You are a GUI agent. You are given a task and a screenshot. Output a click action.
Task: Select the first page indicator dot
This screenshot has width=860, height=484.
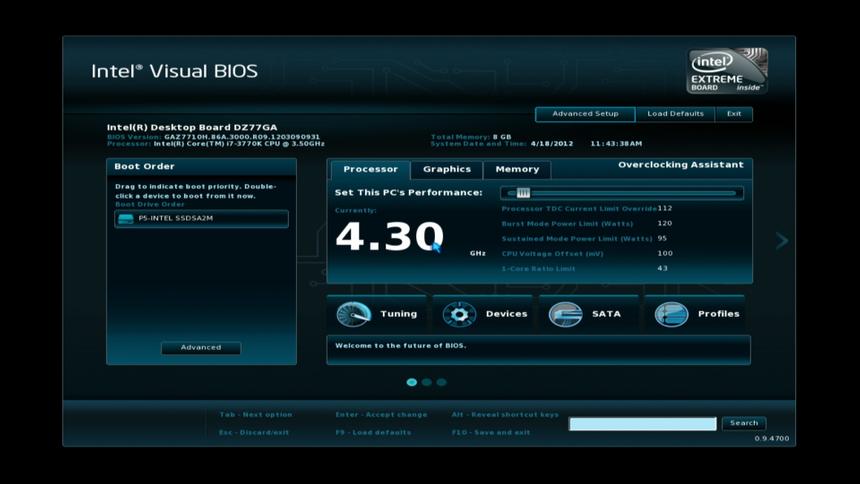click(x=412, y=382)
